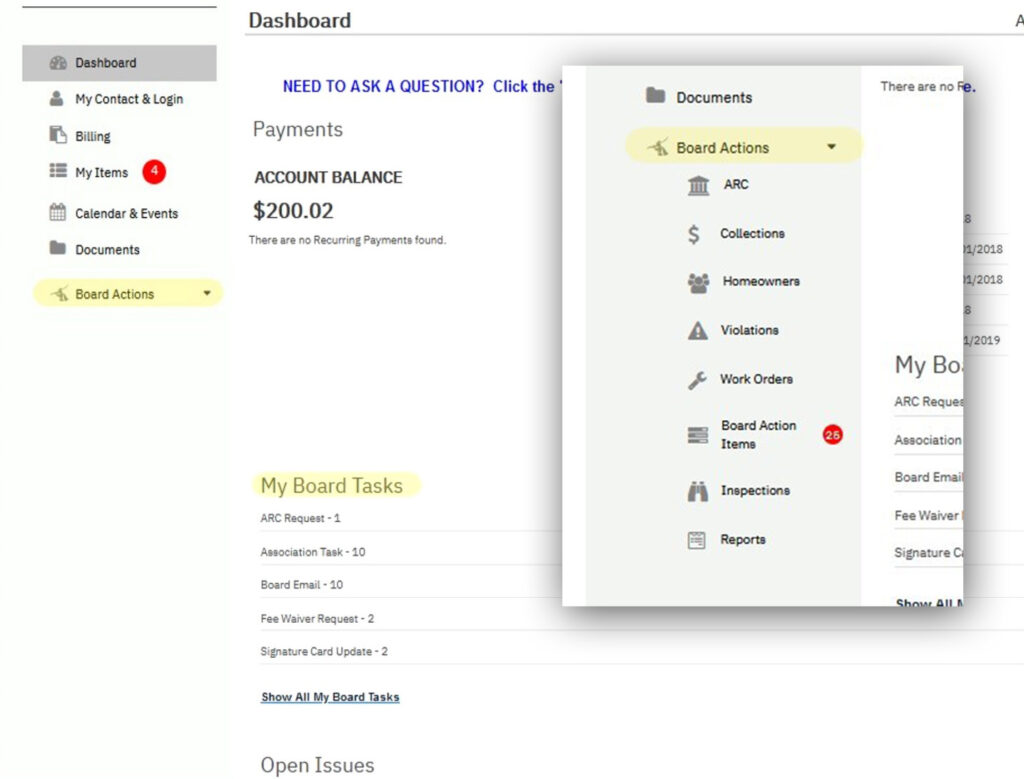This screenshot has height=779, width=1024.
Task: Click the Documents folder icon in the zoomed panel
Action: tap(656, 95)
